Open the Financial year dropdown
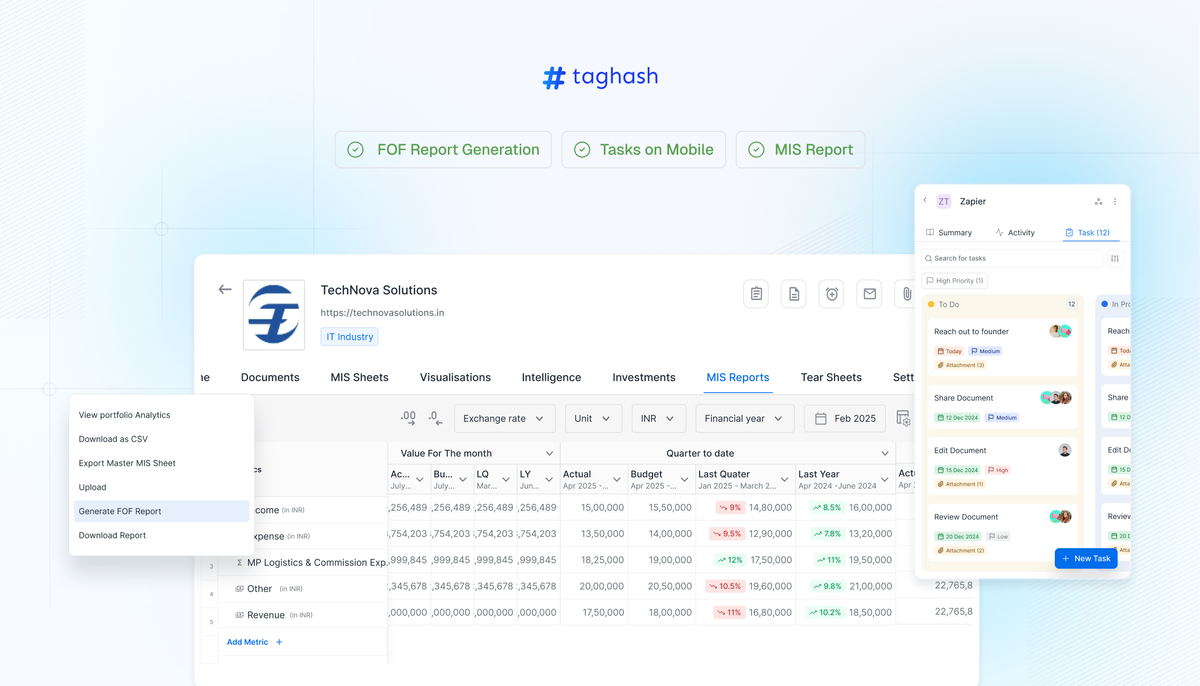 coord(744,418)
